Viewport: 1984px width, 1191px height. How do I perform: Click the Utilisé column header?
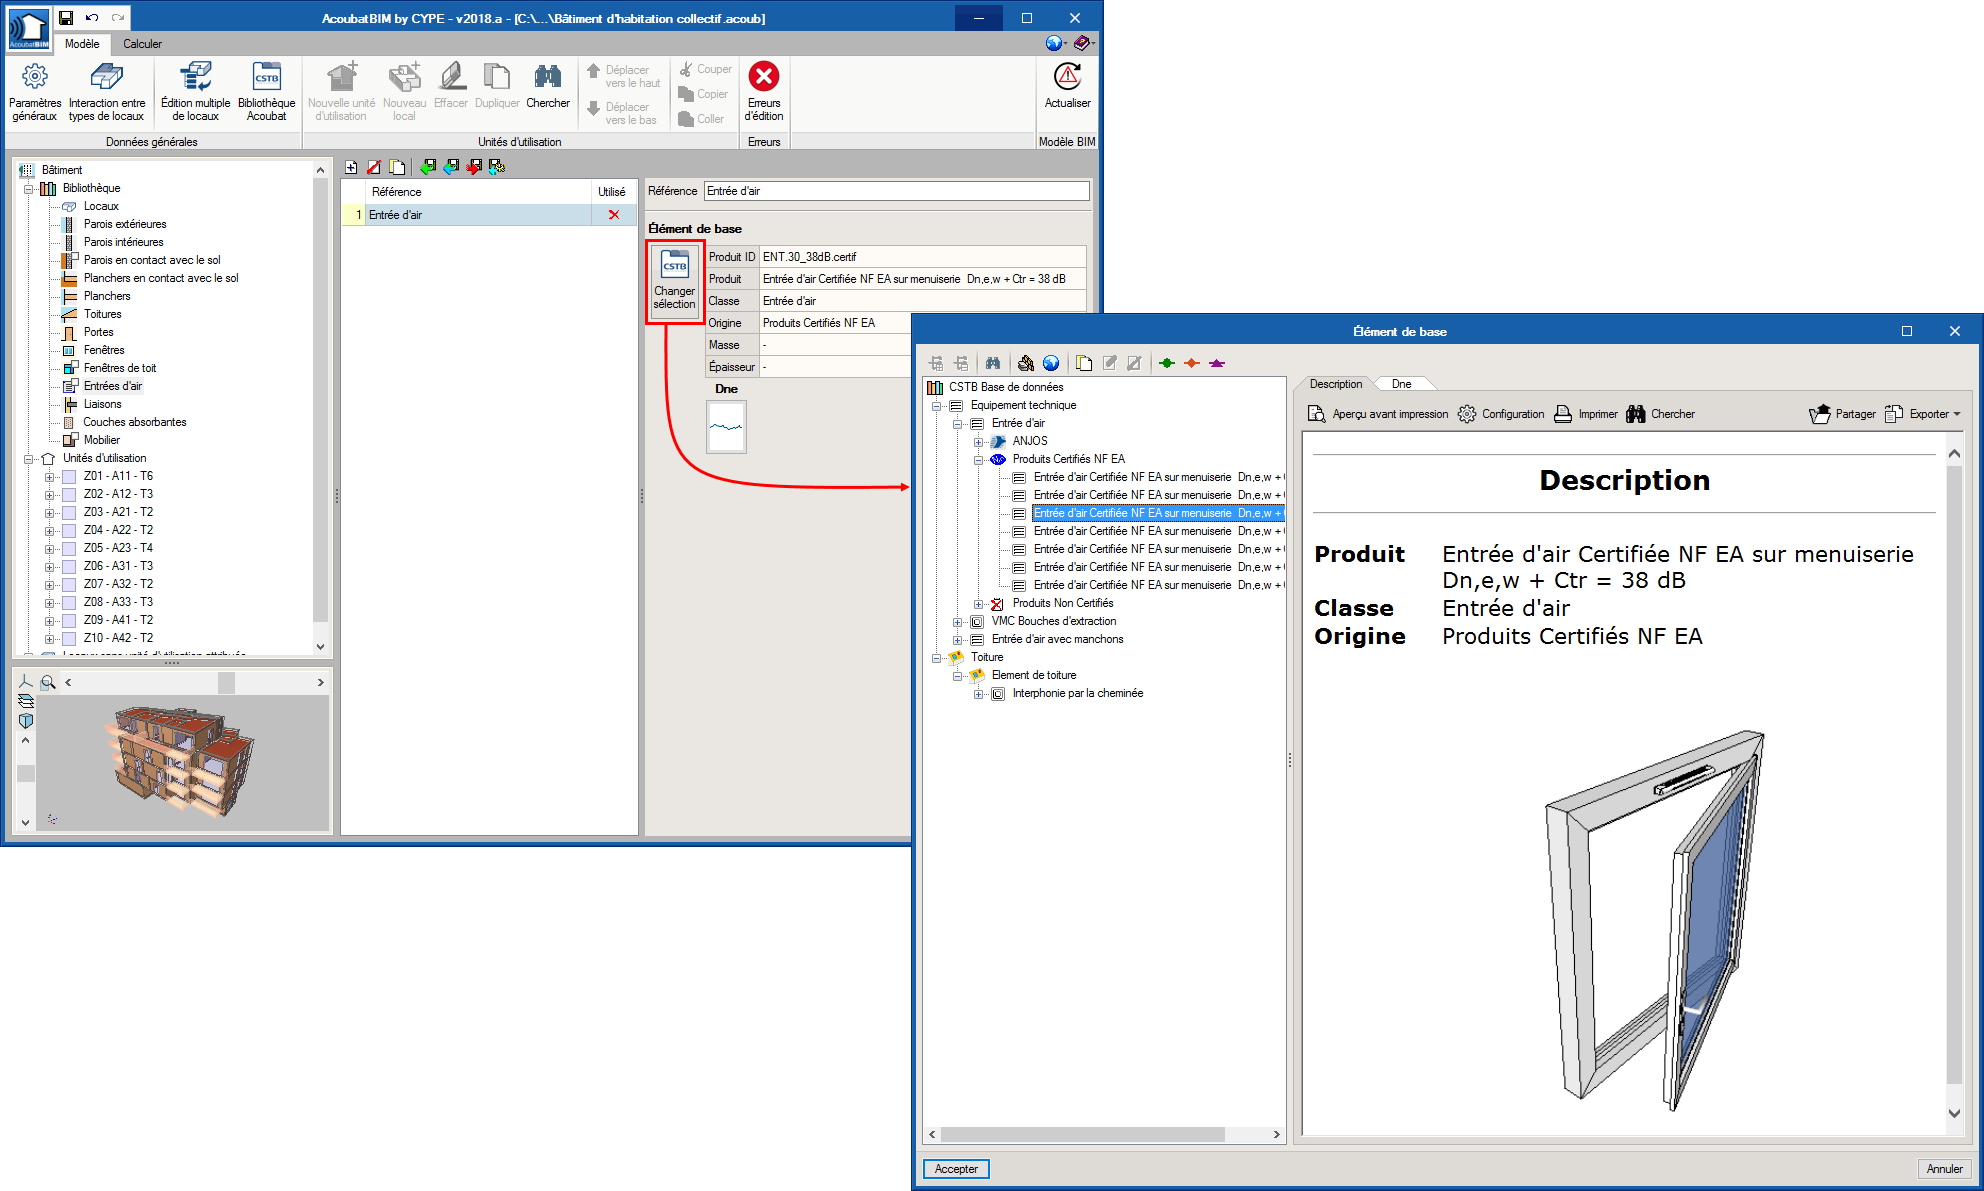[x=612, y=192]
